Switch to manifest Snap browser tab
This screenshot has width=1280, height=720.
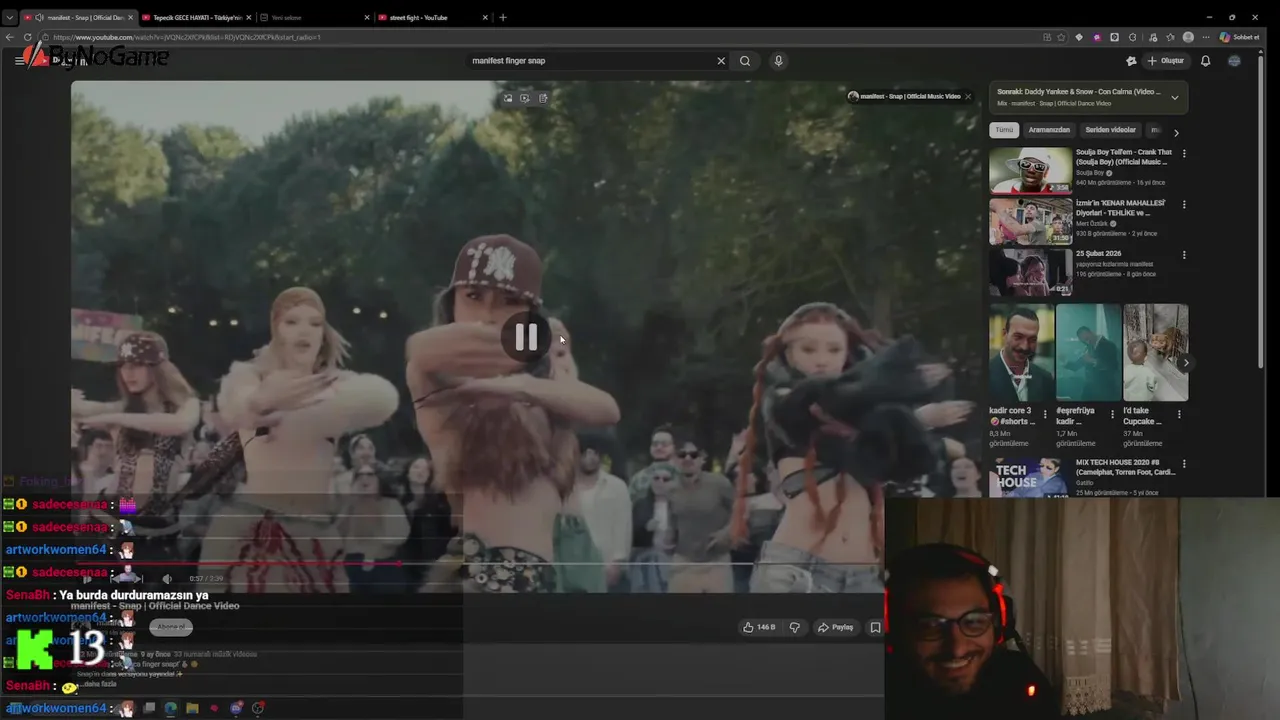78,17
